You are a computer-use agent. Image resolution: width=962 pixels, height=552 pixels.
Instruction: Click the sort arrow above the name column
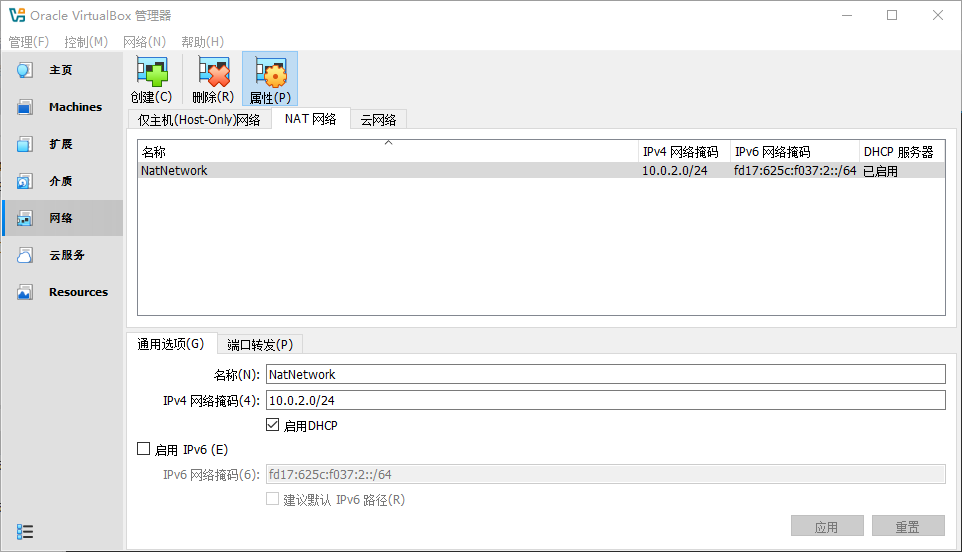[388, 142]
